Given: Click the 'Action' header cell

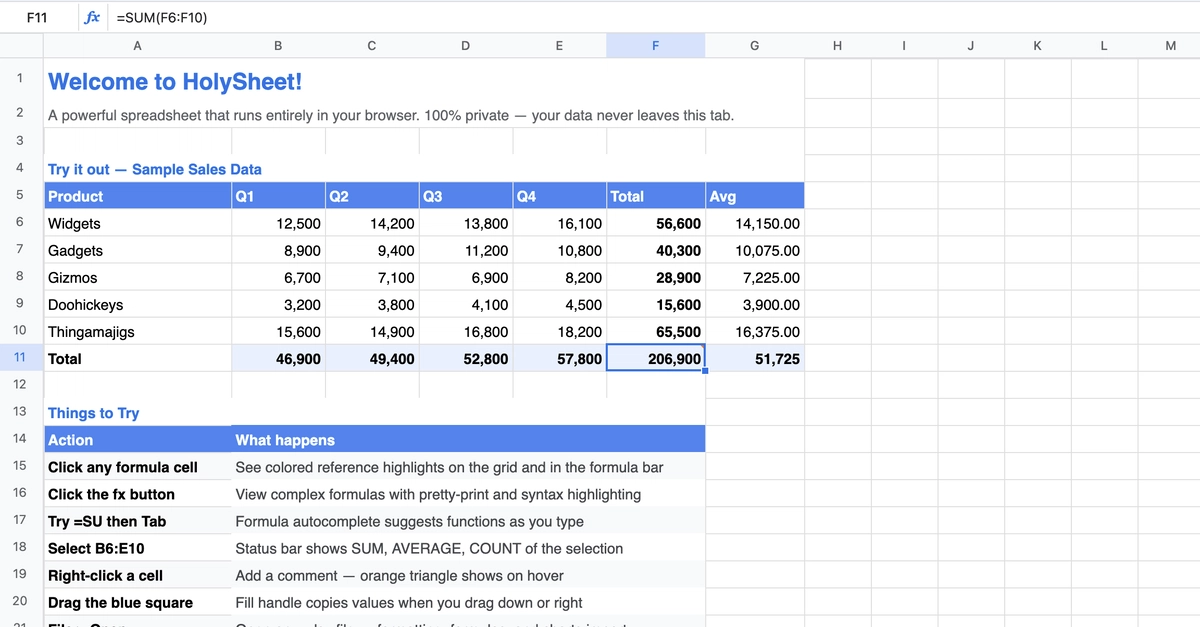Looking at the screenshot, I should point(138,439).
